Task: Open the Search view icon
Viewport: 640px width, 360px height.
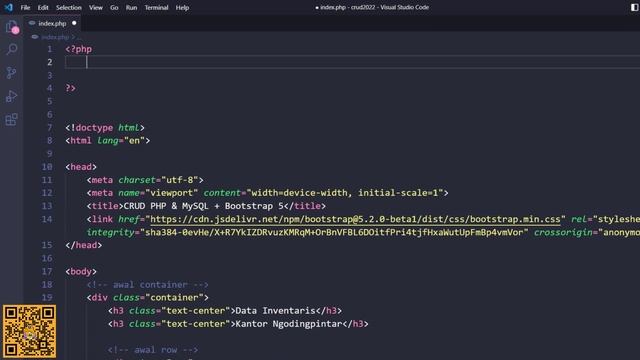Action: tap(11, 49)
